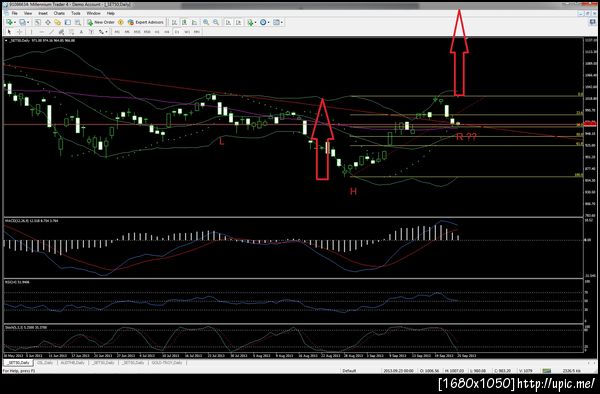
Task: Switch timeframe to D1
Action: click(177, 32)
